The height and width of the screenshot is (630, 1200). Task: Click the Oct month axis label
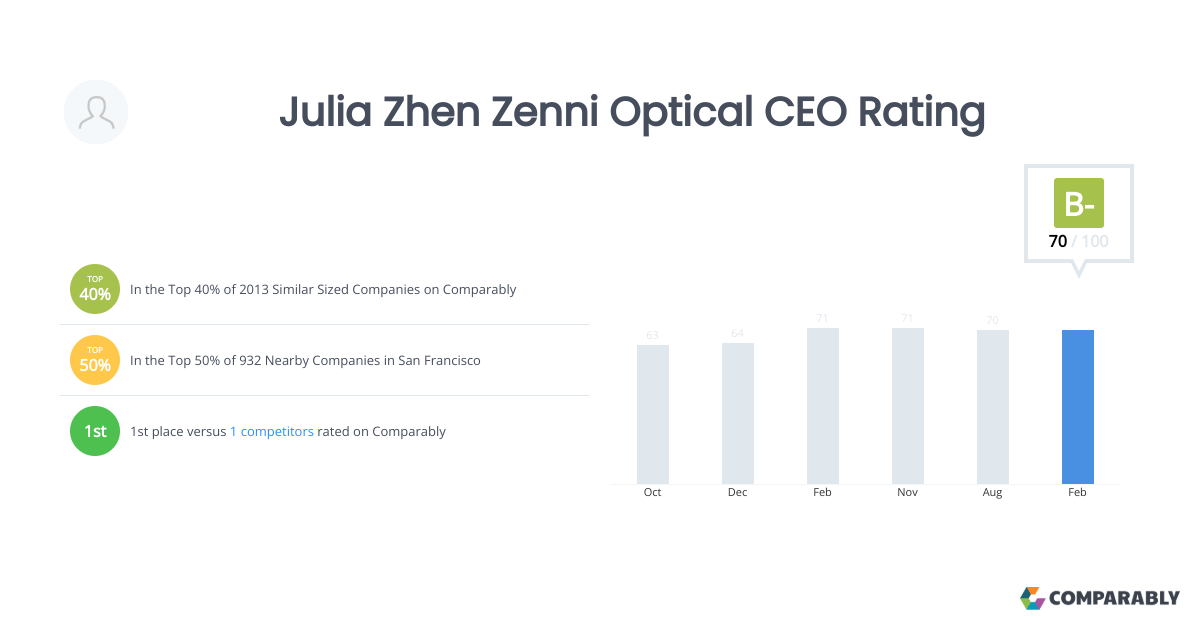pos(653,493)
